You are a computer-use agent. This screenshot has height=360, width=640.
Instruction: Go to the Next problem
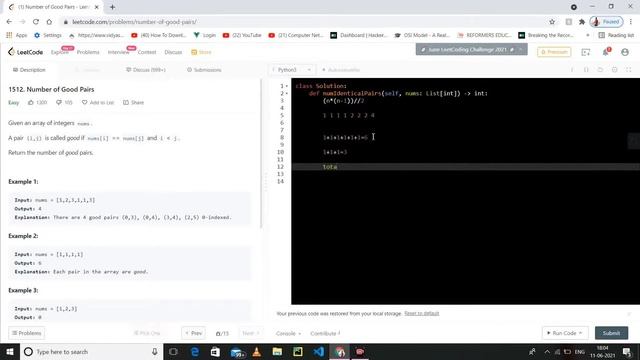click(x=250, y=333)
